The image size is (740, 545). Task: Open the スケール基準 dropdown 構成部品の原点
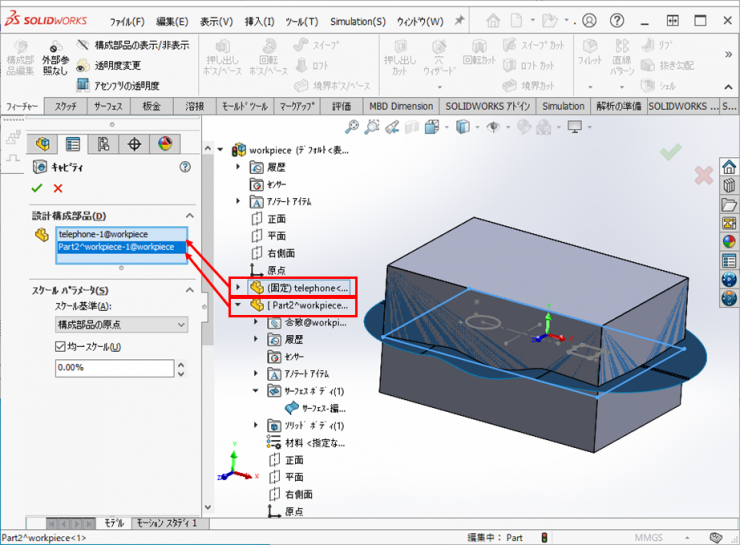120,324
